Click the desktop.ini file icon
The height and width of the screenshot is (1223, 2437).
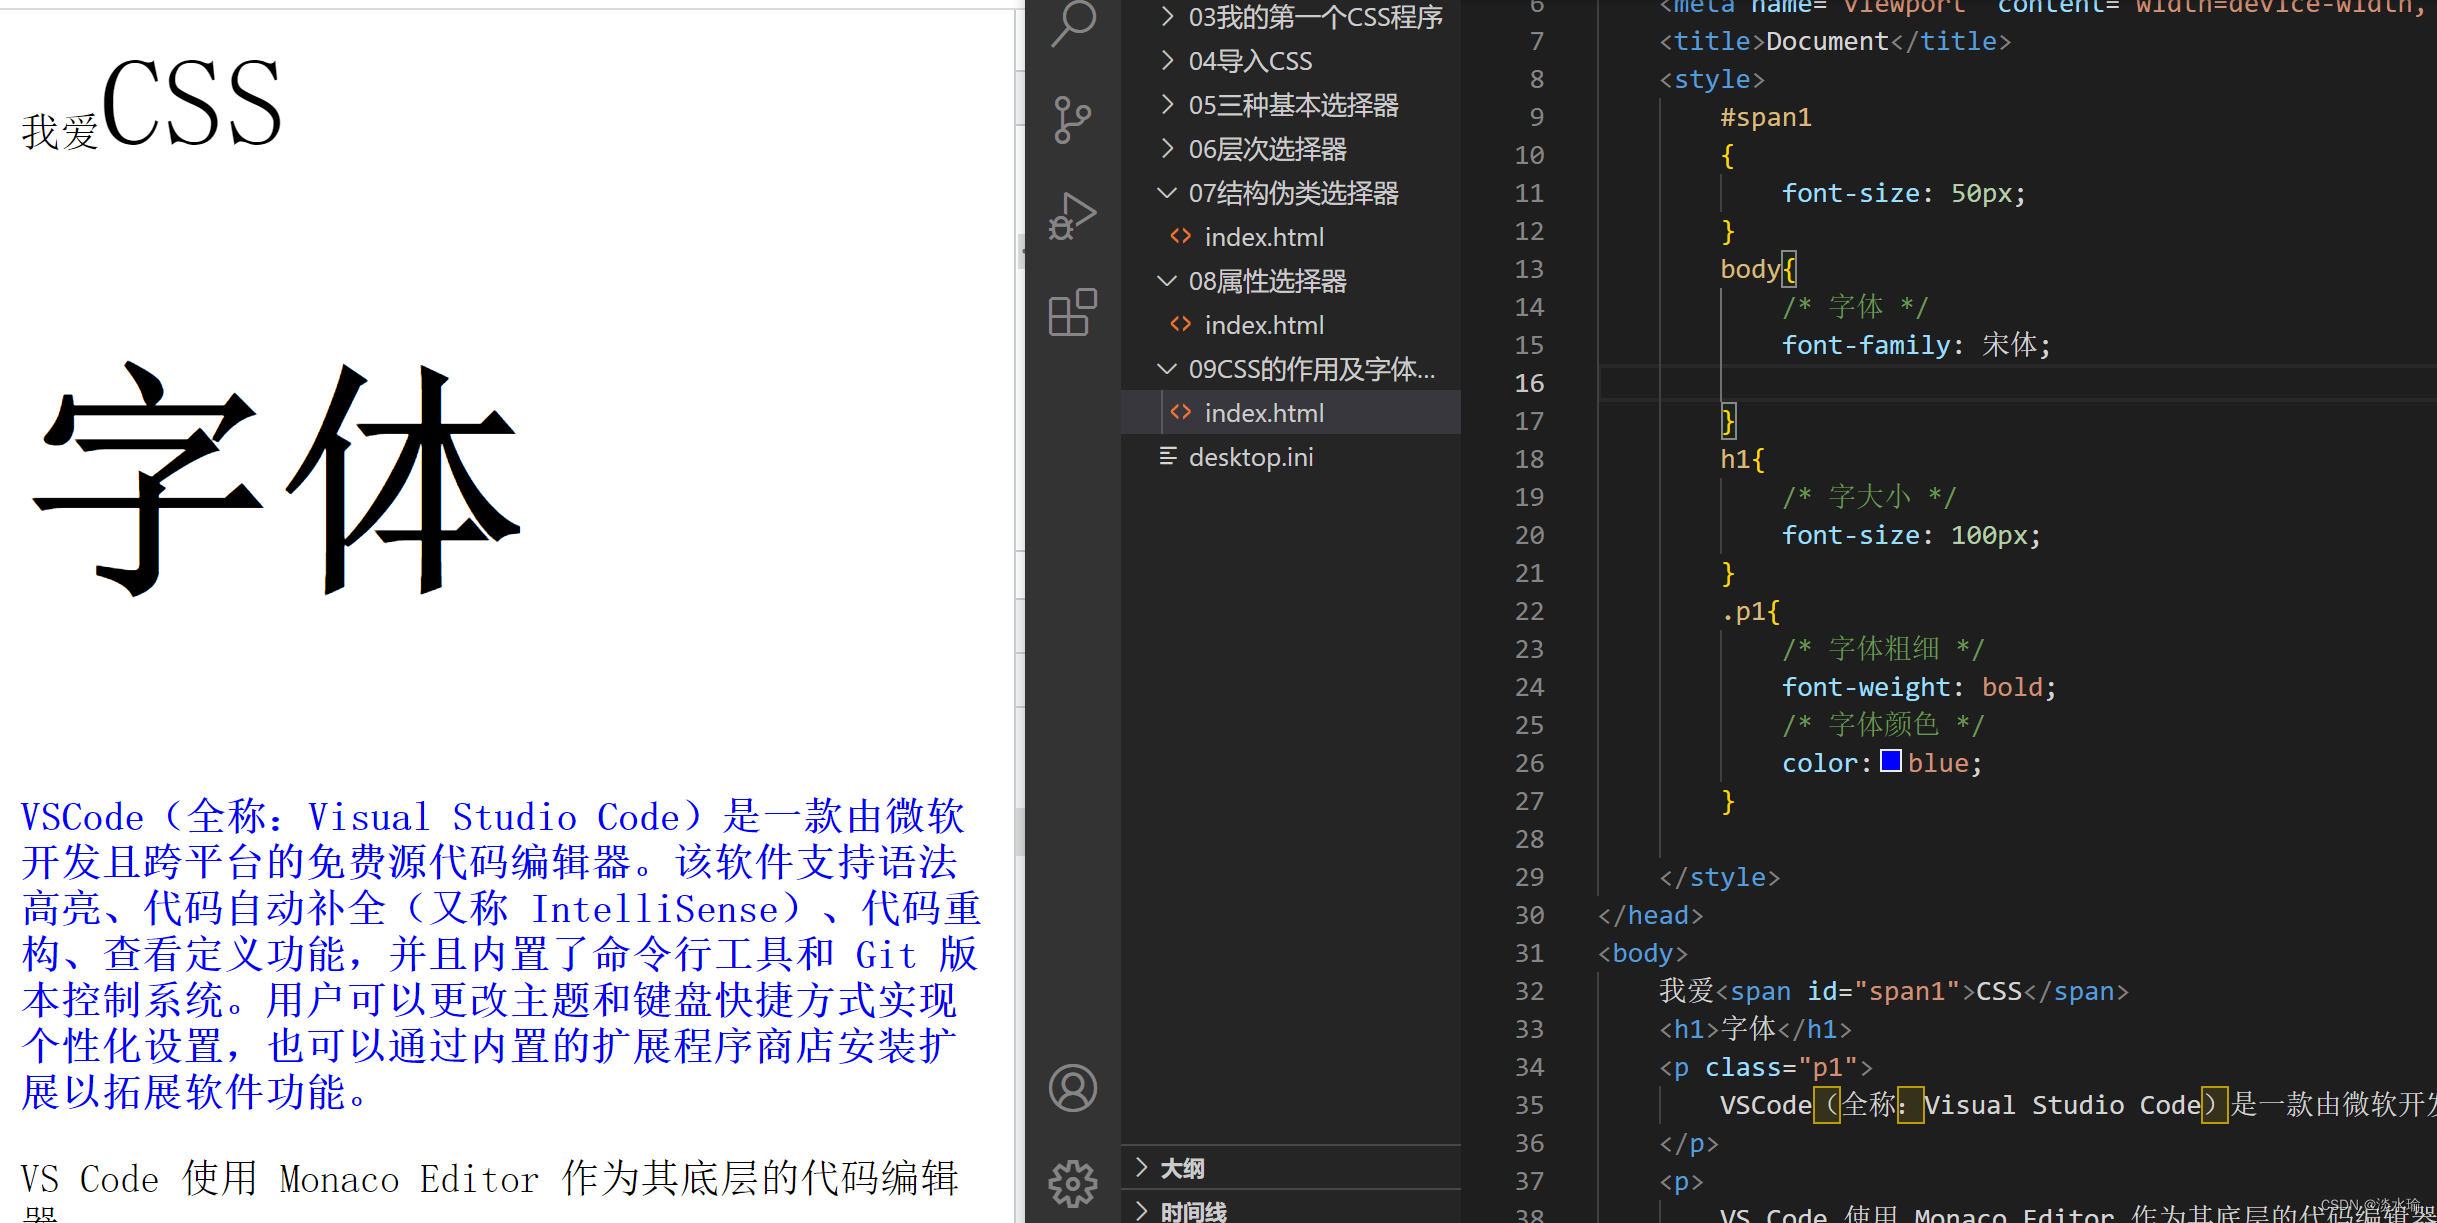(1167, 456)
